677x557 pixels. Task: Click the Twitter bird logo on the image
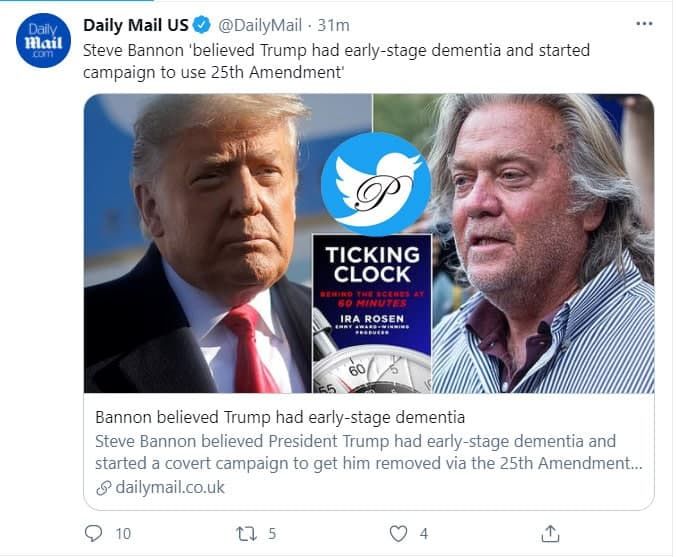[375, 184]
